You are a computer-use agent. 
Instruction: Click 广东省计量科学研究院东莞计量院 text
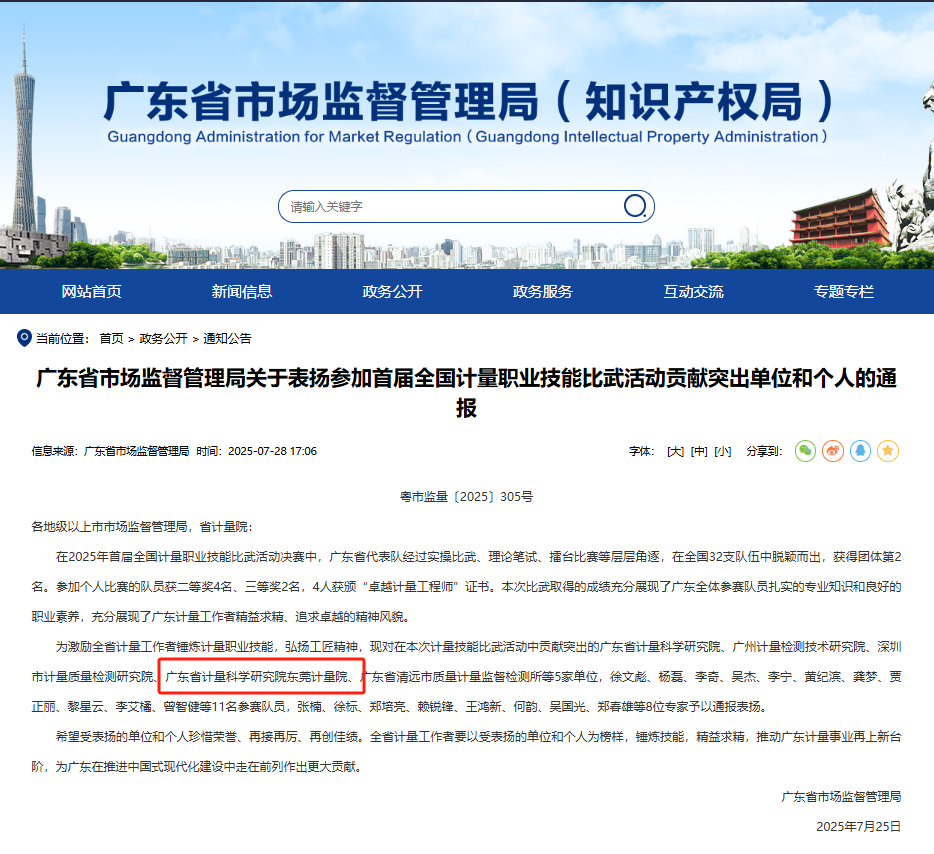tap(257, 677)
